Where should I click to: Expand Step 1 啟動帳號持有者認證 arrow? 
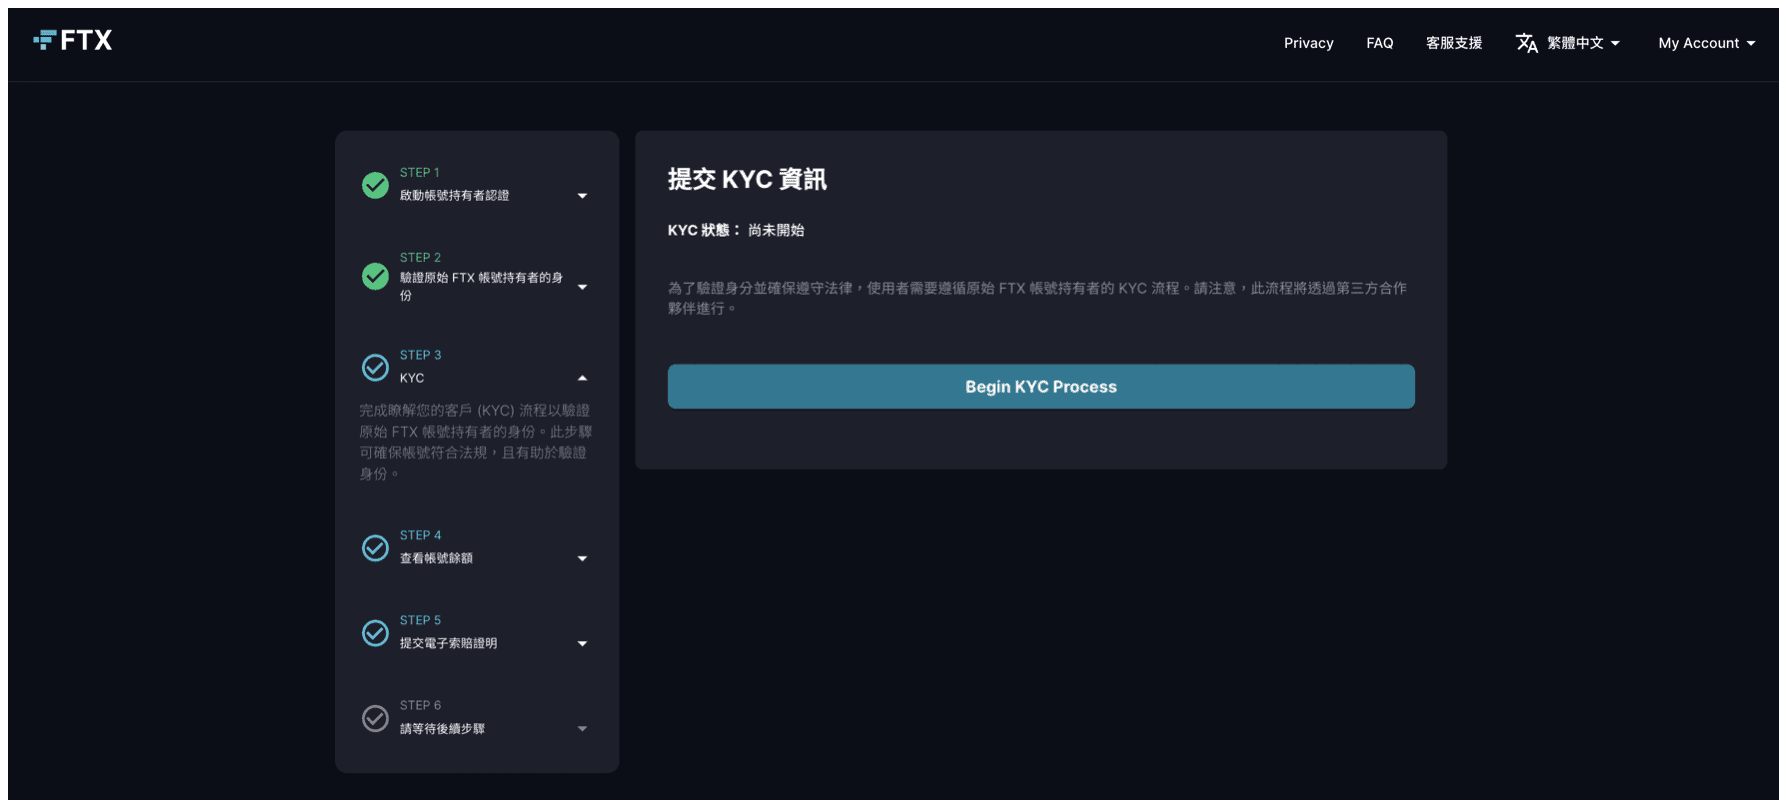pyautogui.click(x=582, y=196)
